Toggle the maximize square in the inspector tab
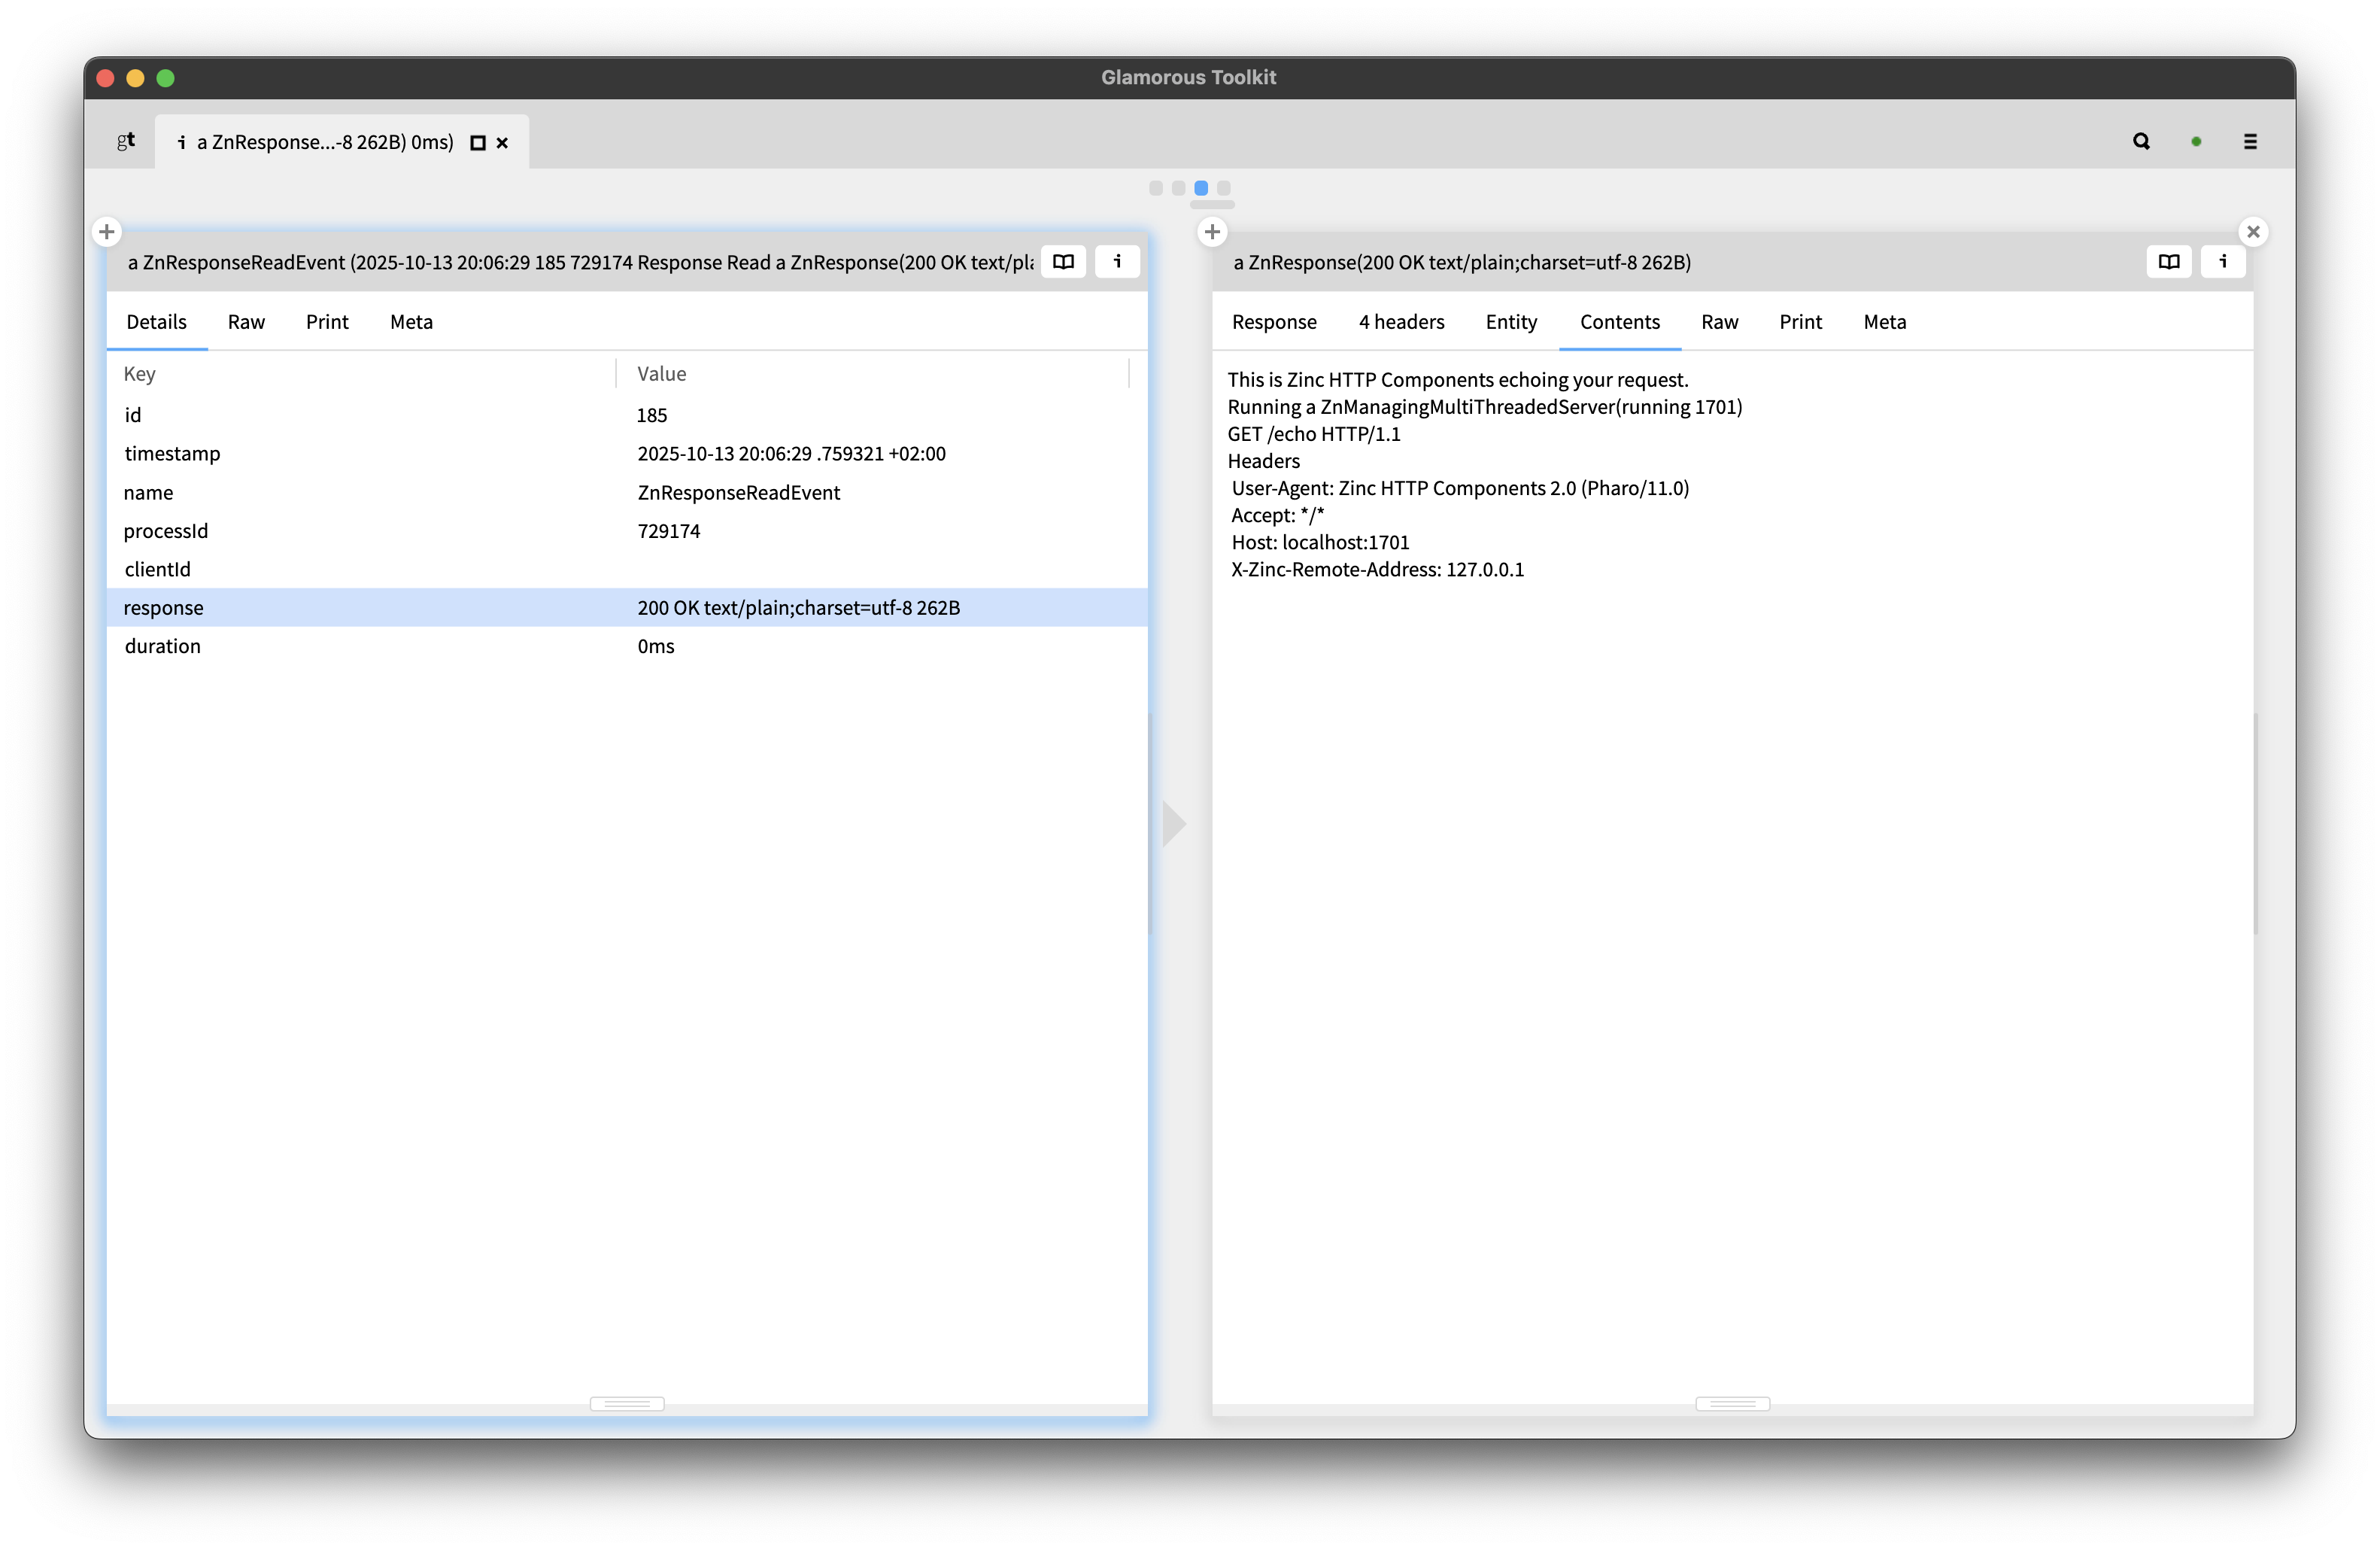The height and width of the screenshot is (1550, 2380). (478, 142)
